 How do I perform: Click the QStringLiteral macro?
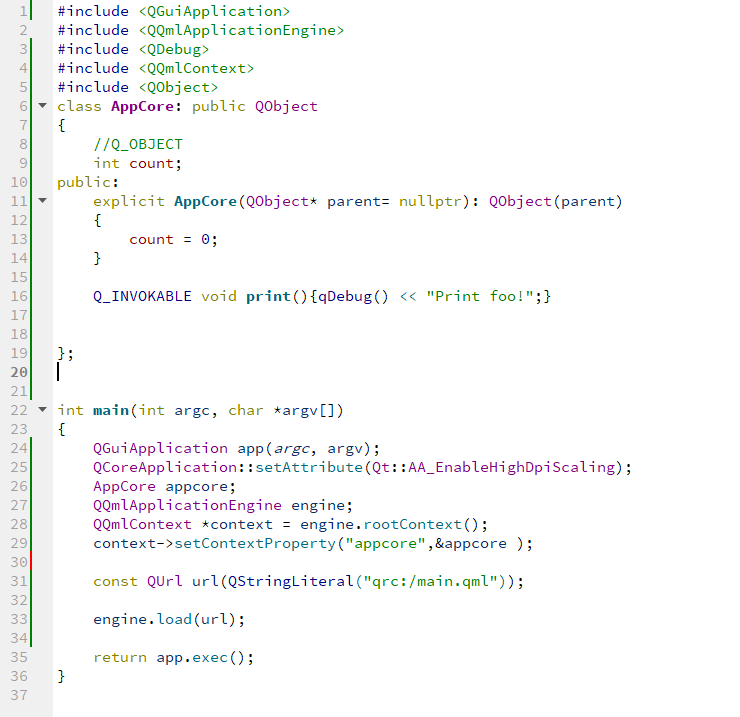coord(291,582)
